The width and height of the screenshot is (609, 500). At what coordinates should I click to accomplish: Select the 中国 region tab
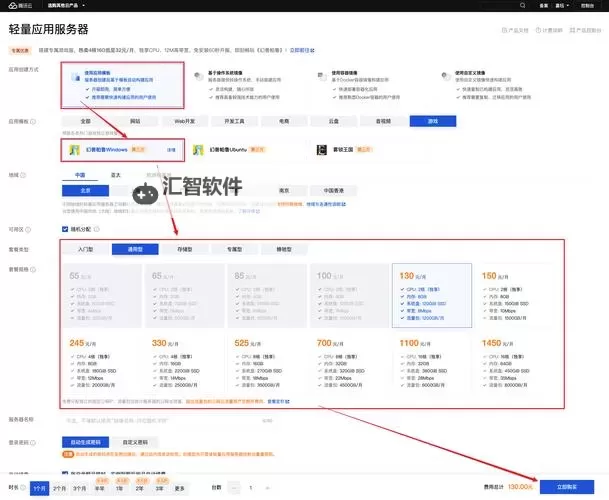click(80, 175)
